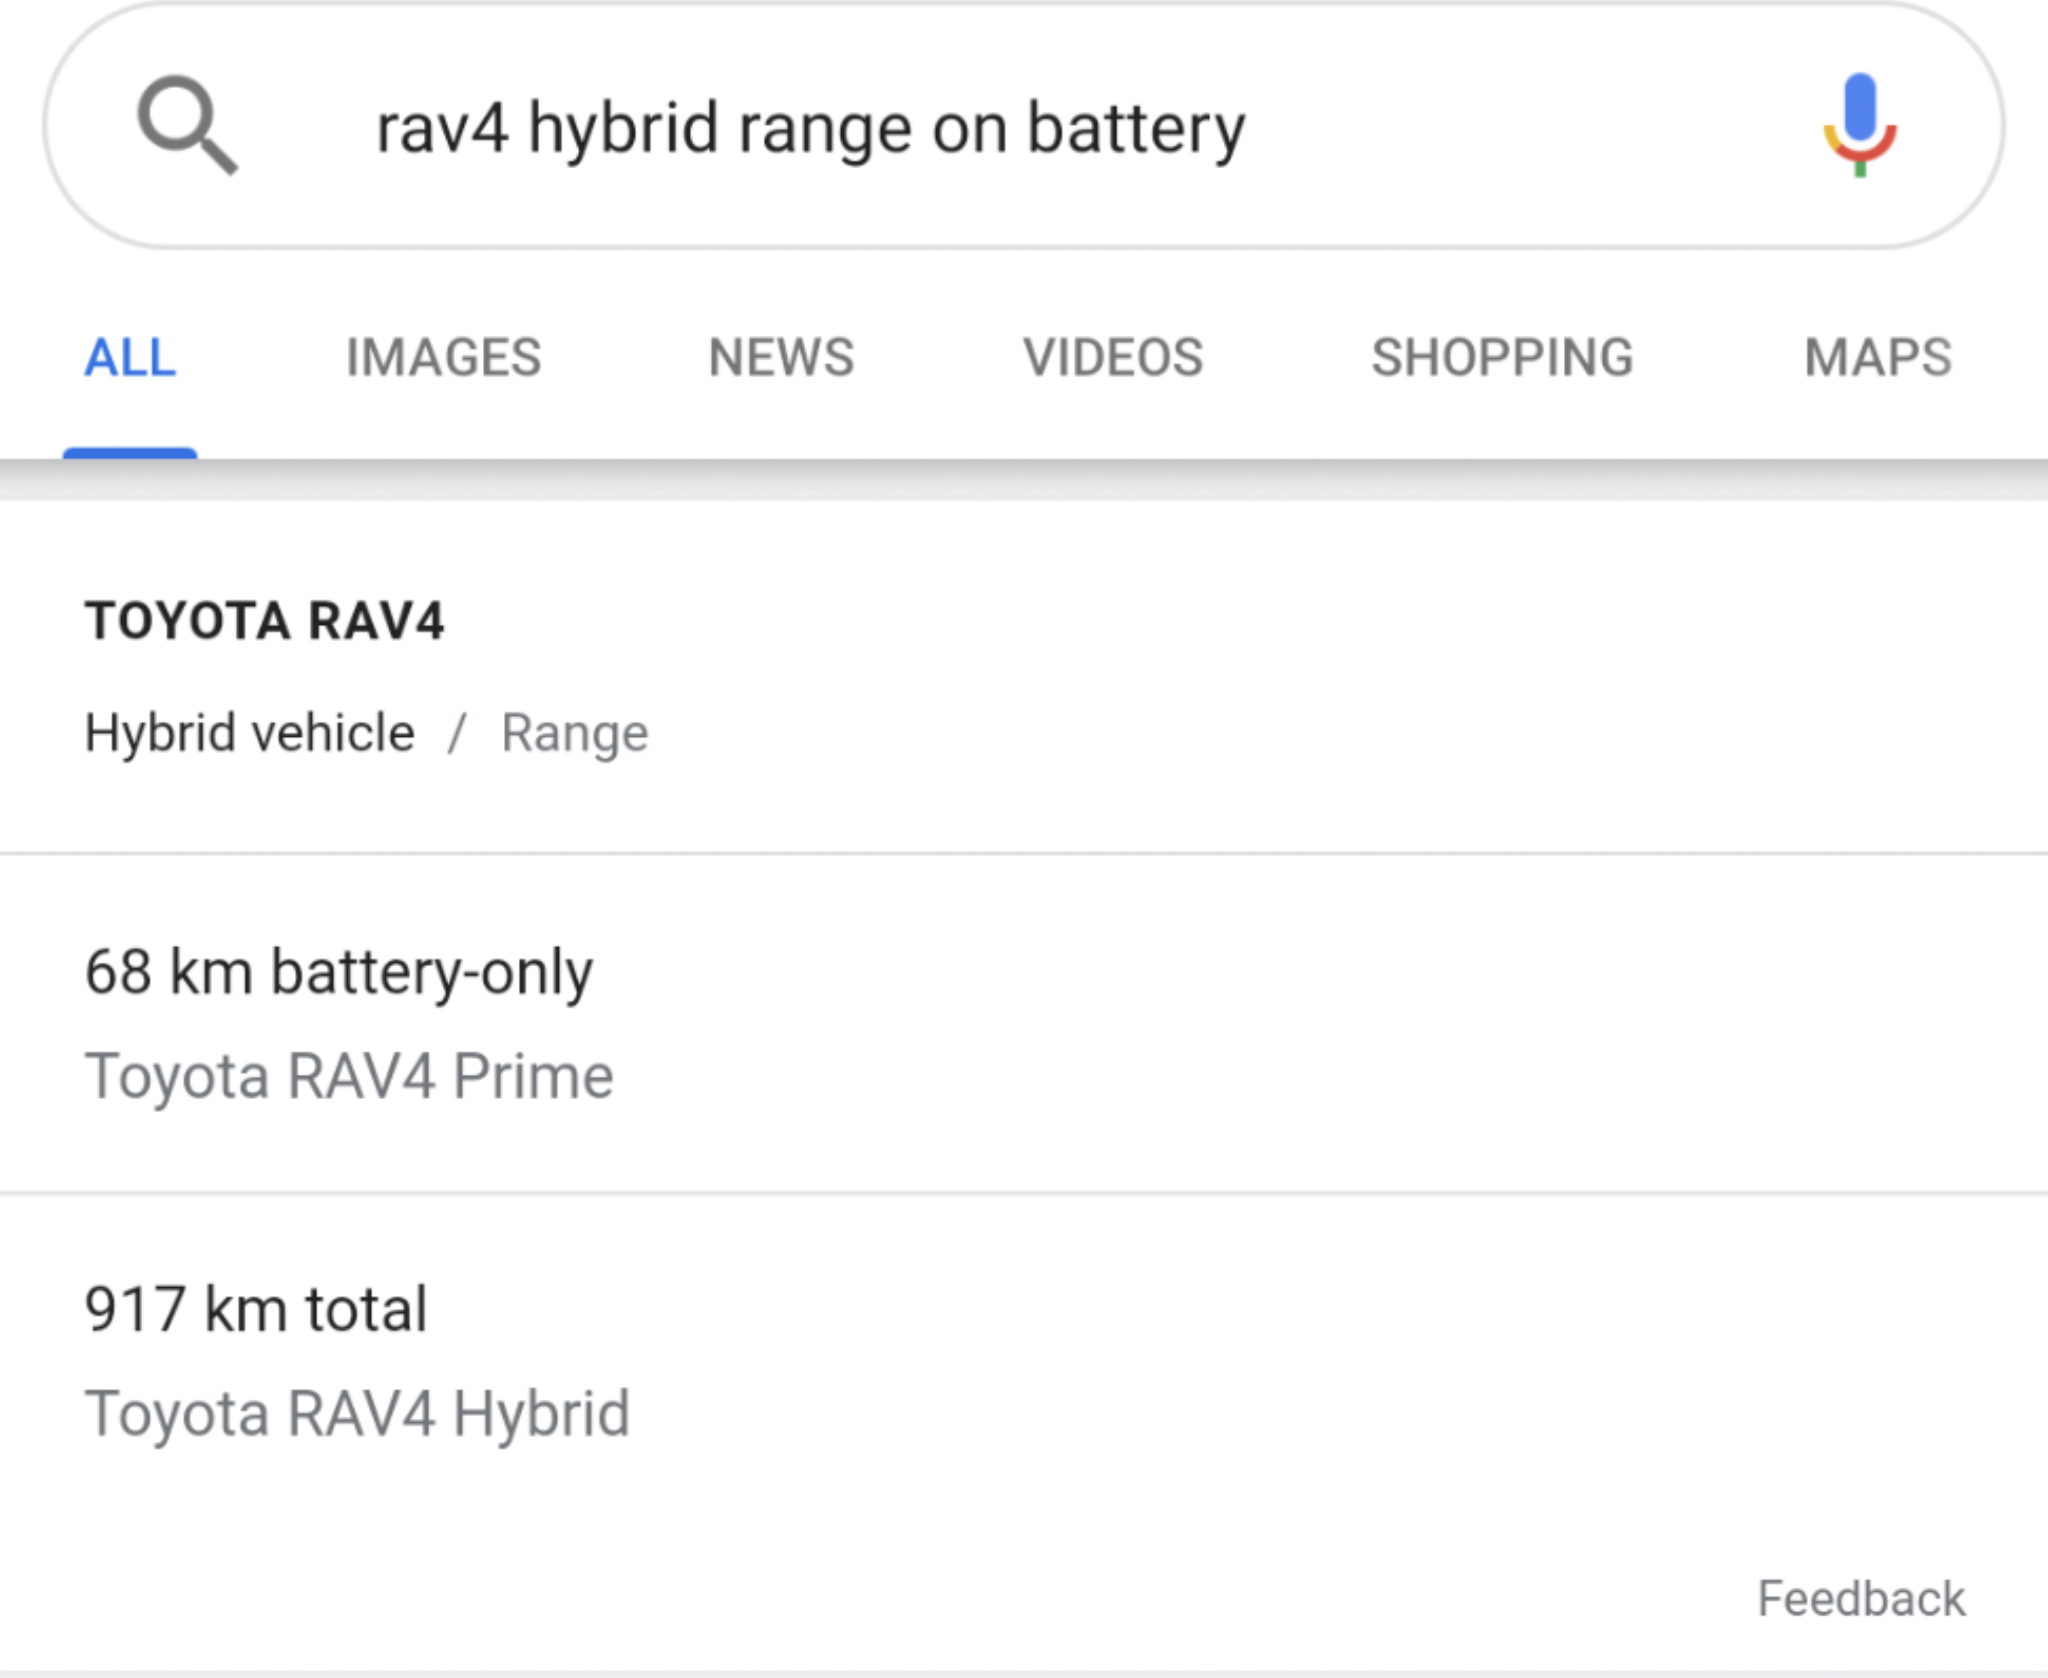Click the blue underline beneath ALL tab
The image size is (2048, 1678).
coord(130,453)
